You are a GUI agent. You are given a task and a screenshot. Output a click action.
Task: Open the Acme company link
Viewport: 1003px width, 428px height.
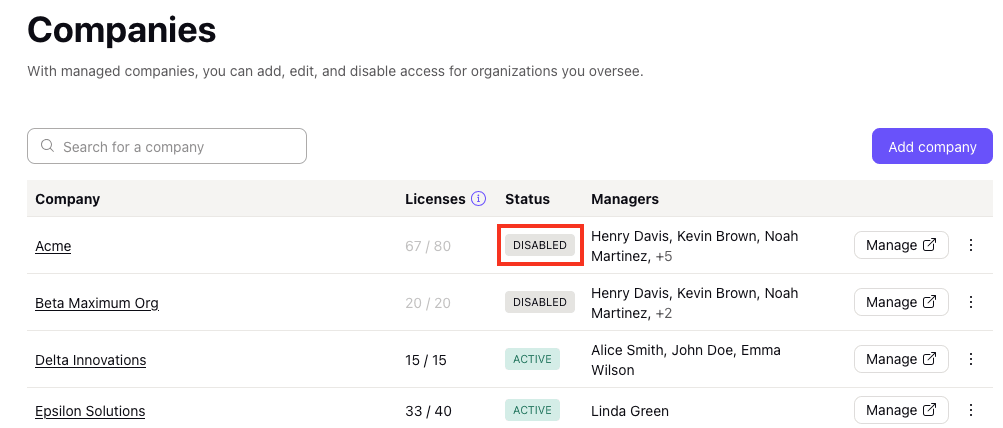[53, 246]
